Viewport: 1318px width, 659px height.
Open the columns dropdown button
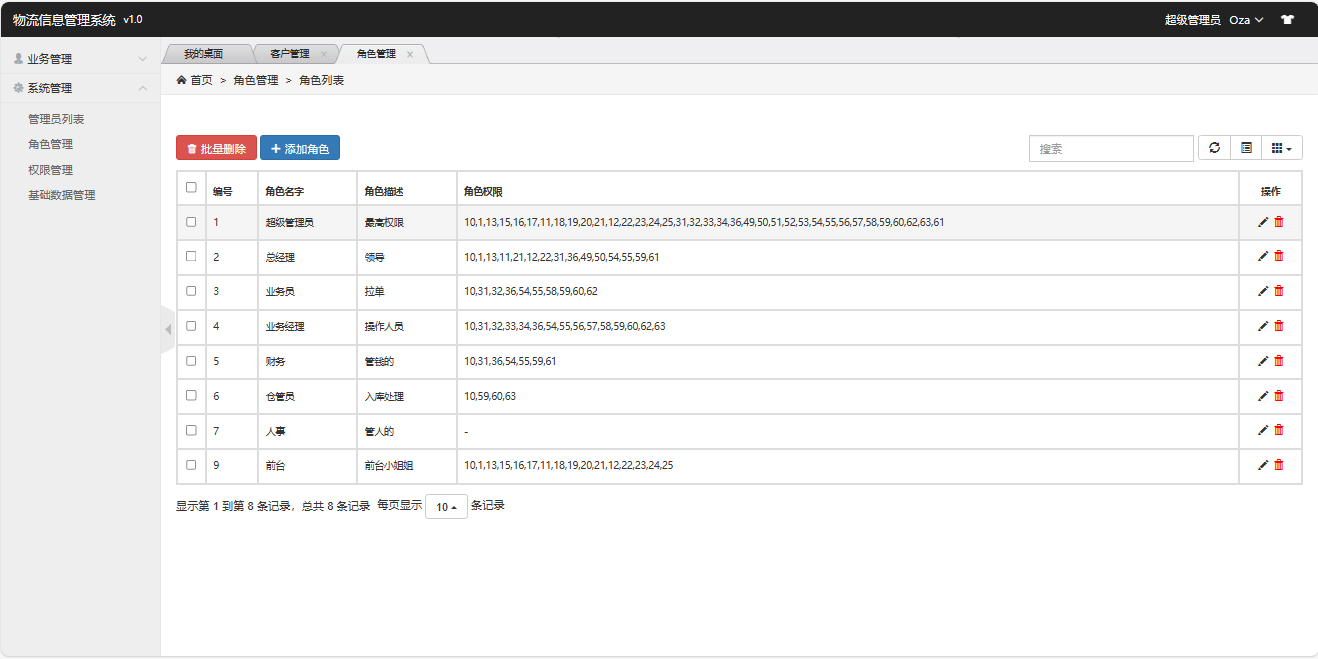[x=1282, y=148]
